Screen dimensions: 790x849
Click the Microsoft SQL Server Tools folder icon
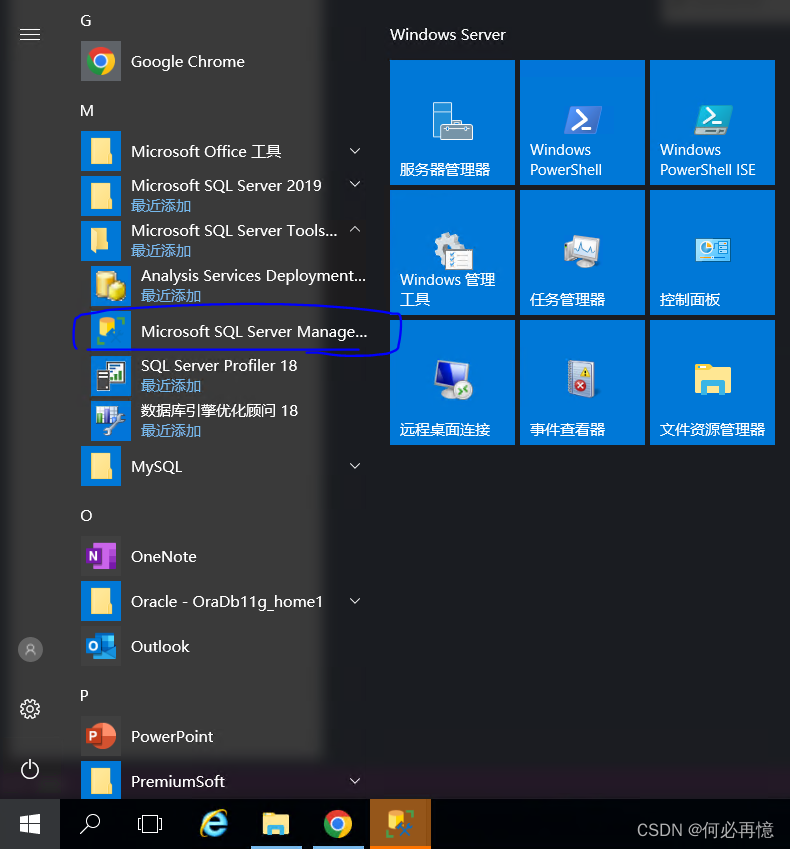point(101,241)
